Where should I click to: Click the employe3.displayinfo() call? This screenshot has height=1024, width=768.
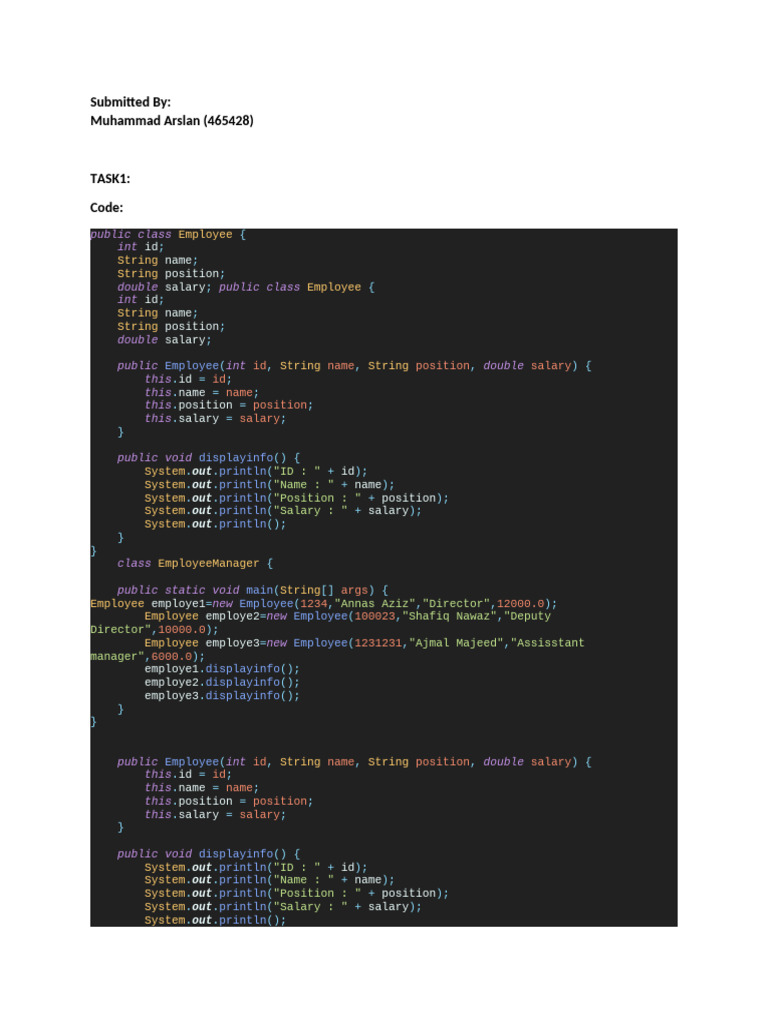click(222, 696)
